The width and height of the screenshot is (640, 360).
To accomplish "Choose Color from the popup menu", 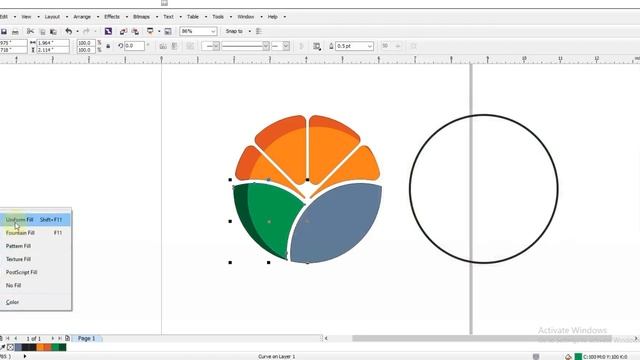I will coord(36,302).
